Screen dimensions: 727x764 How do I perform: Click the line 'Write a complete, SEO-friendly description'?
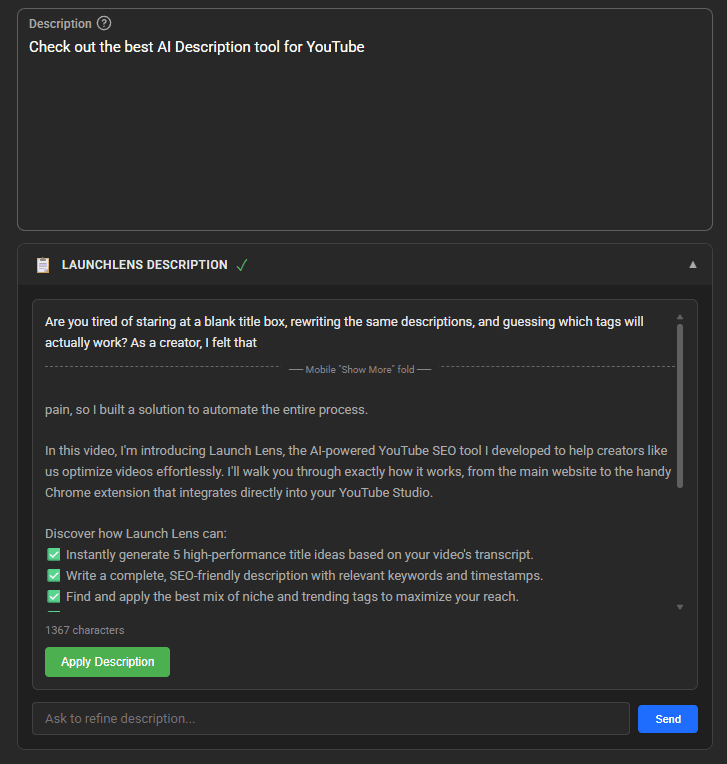[305, 575]
